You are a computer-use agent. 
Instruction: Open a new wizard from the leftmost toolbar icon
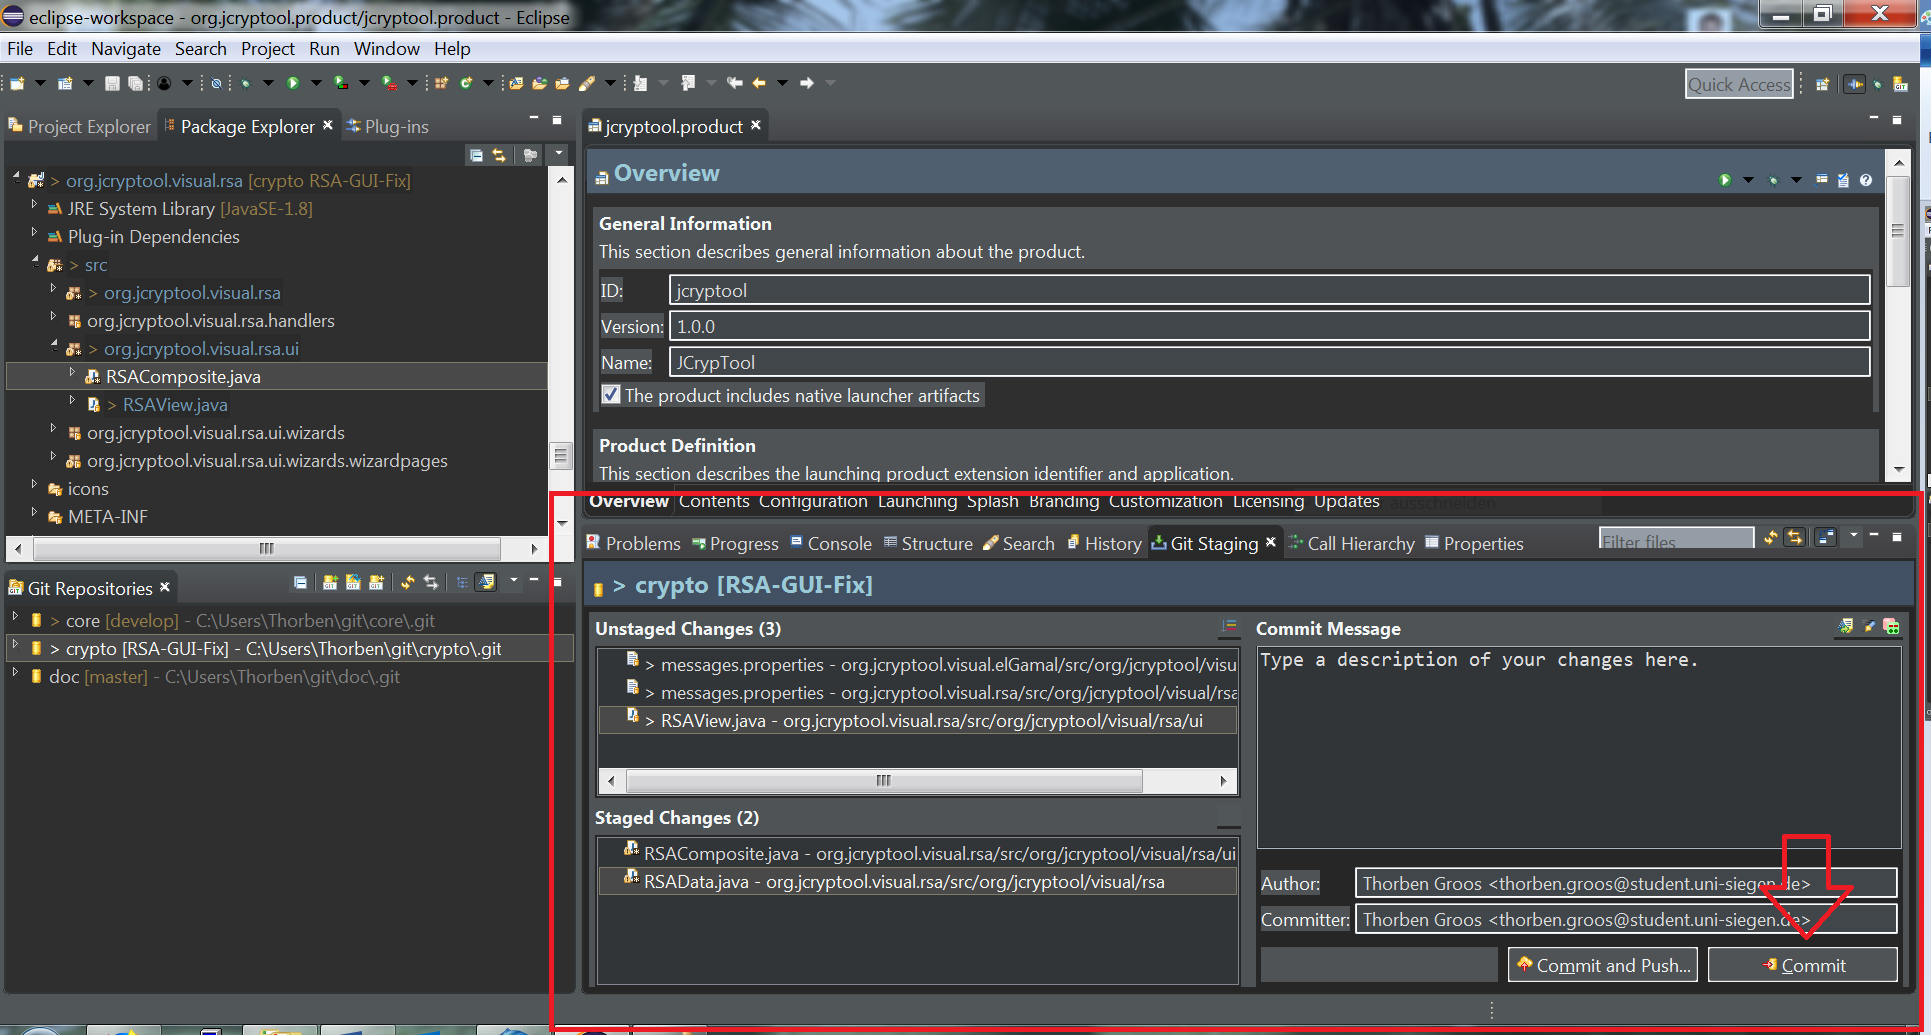(15, 83)
